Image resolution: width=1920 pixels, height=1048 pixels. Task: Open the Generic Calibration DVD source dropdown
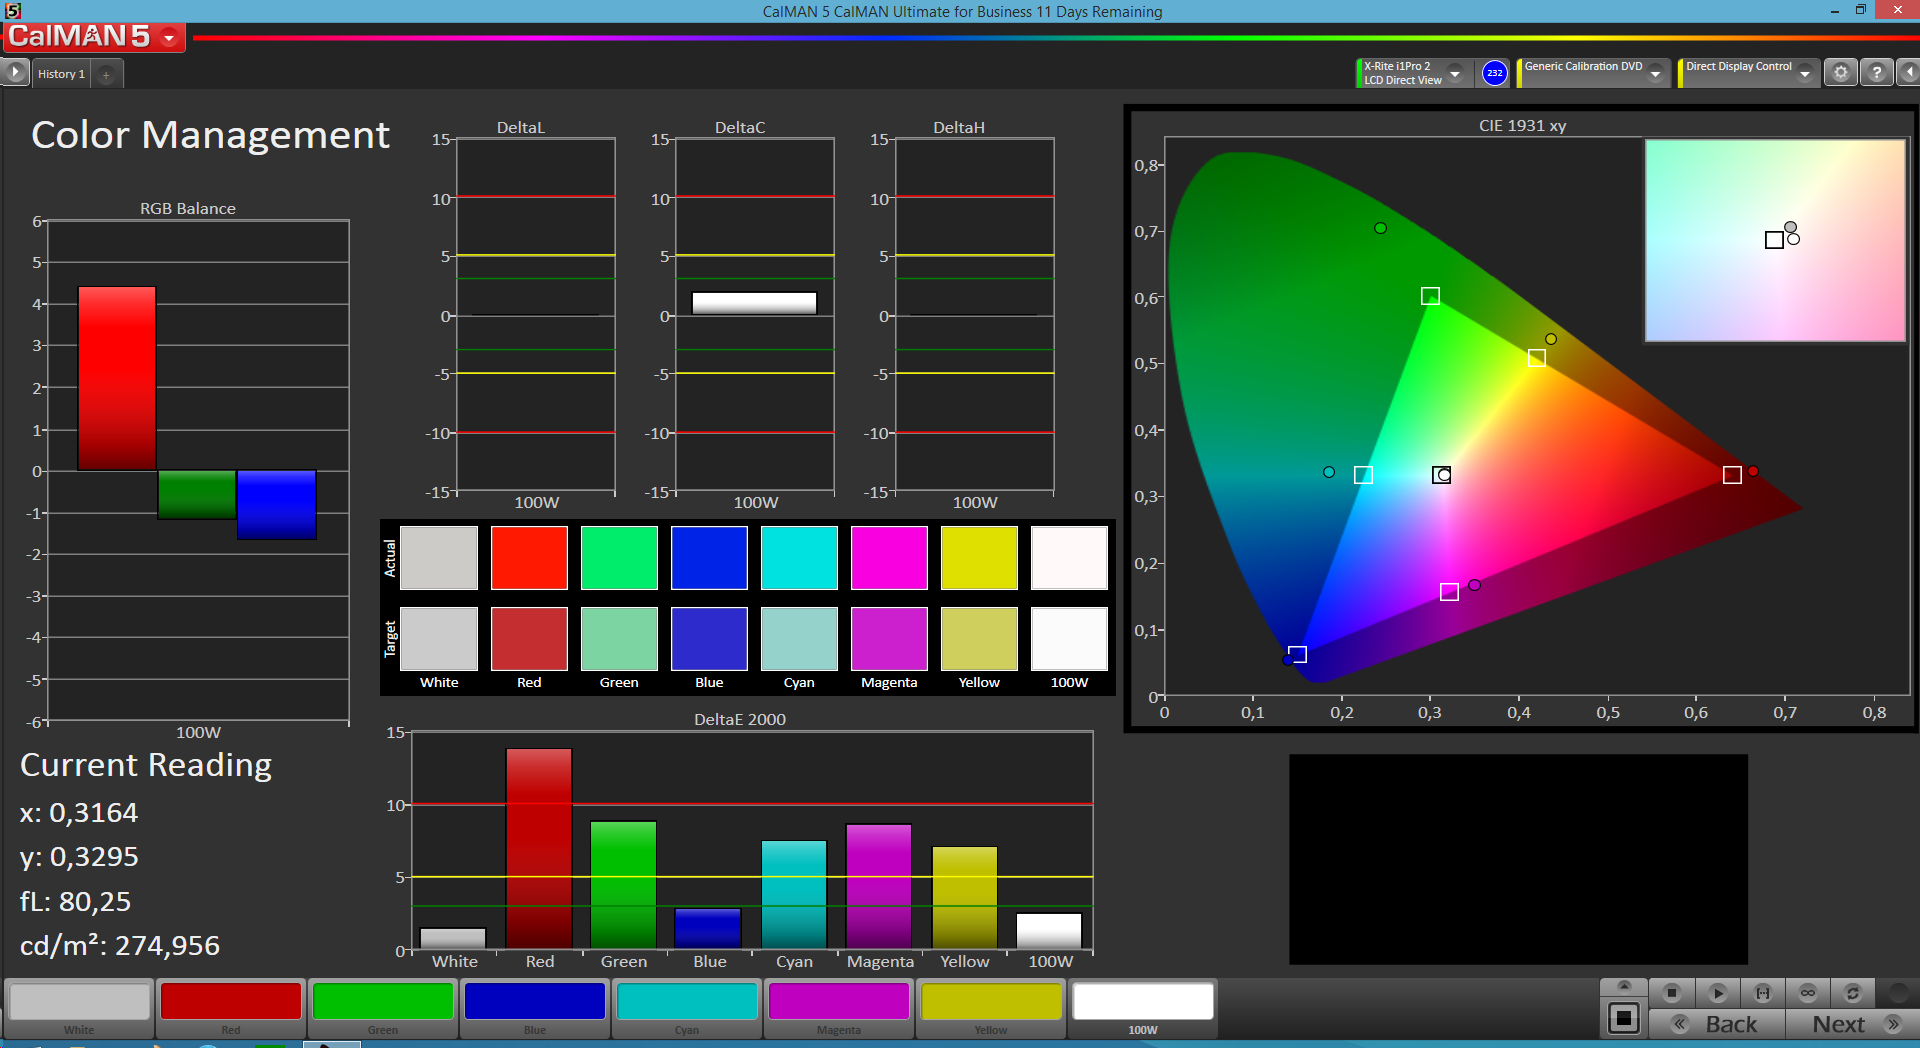tap(1593, 73)
